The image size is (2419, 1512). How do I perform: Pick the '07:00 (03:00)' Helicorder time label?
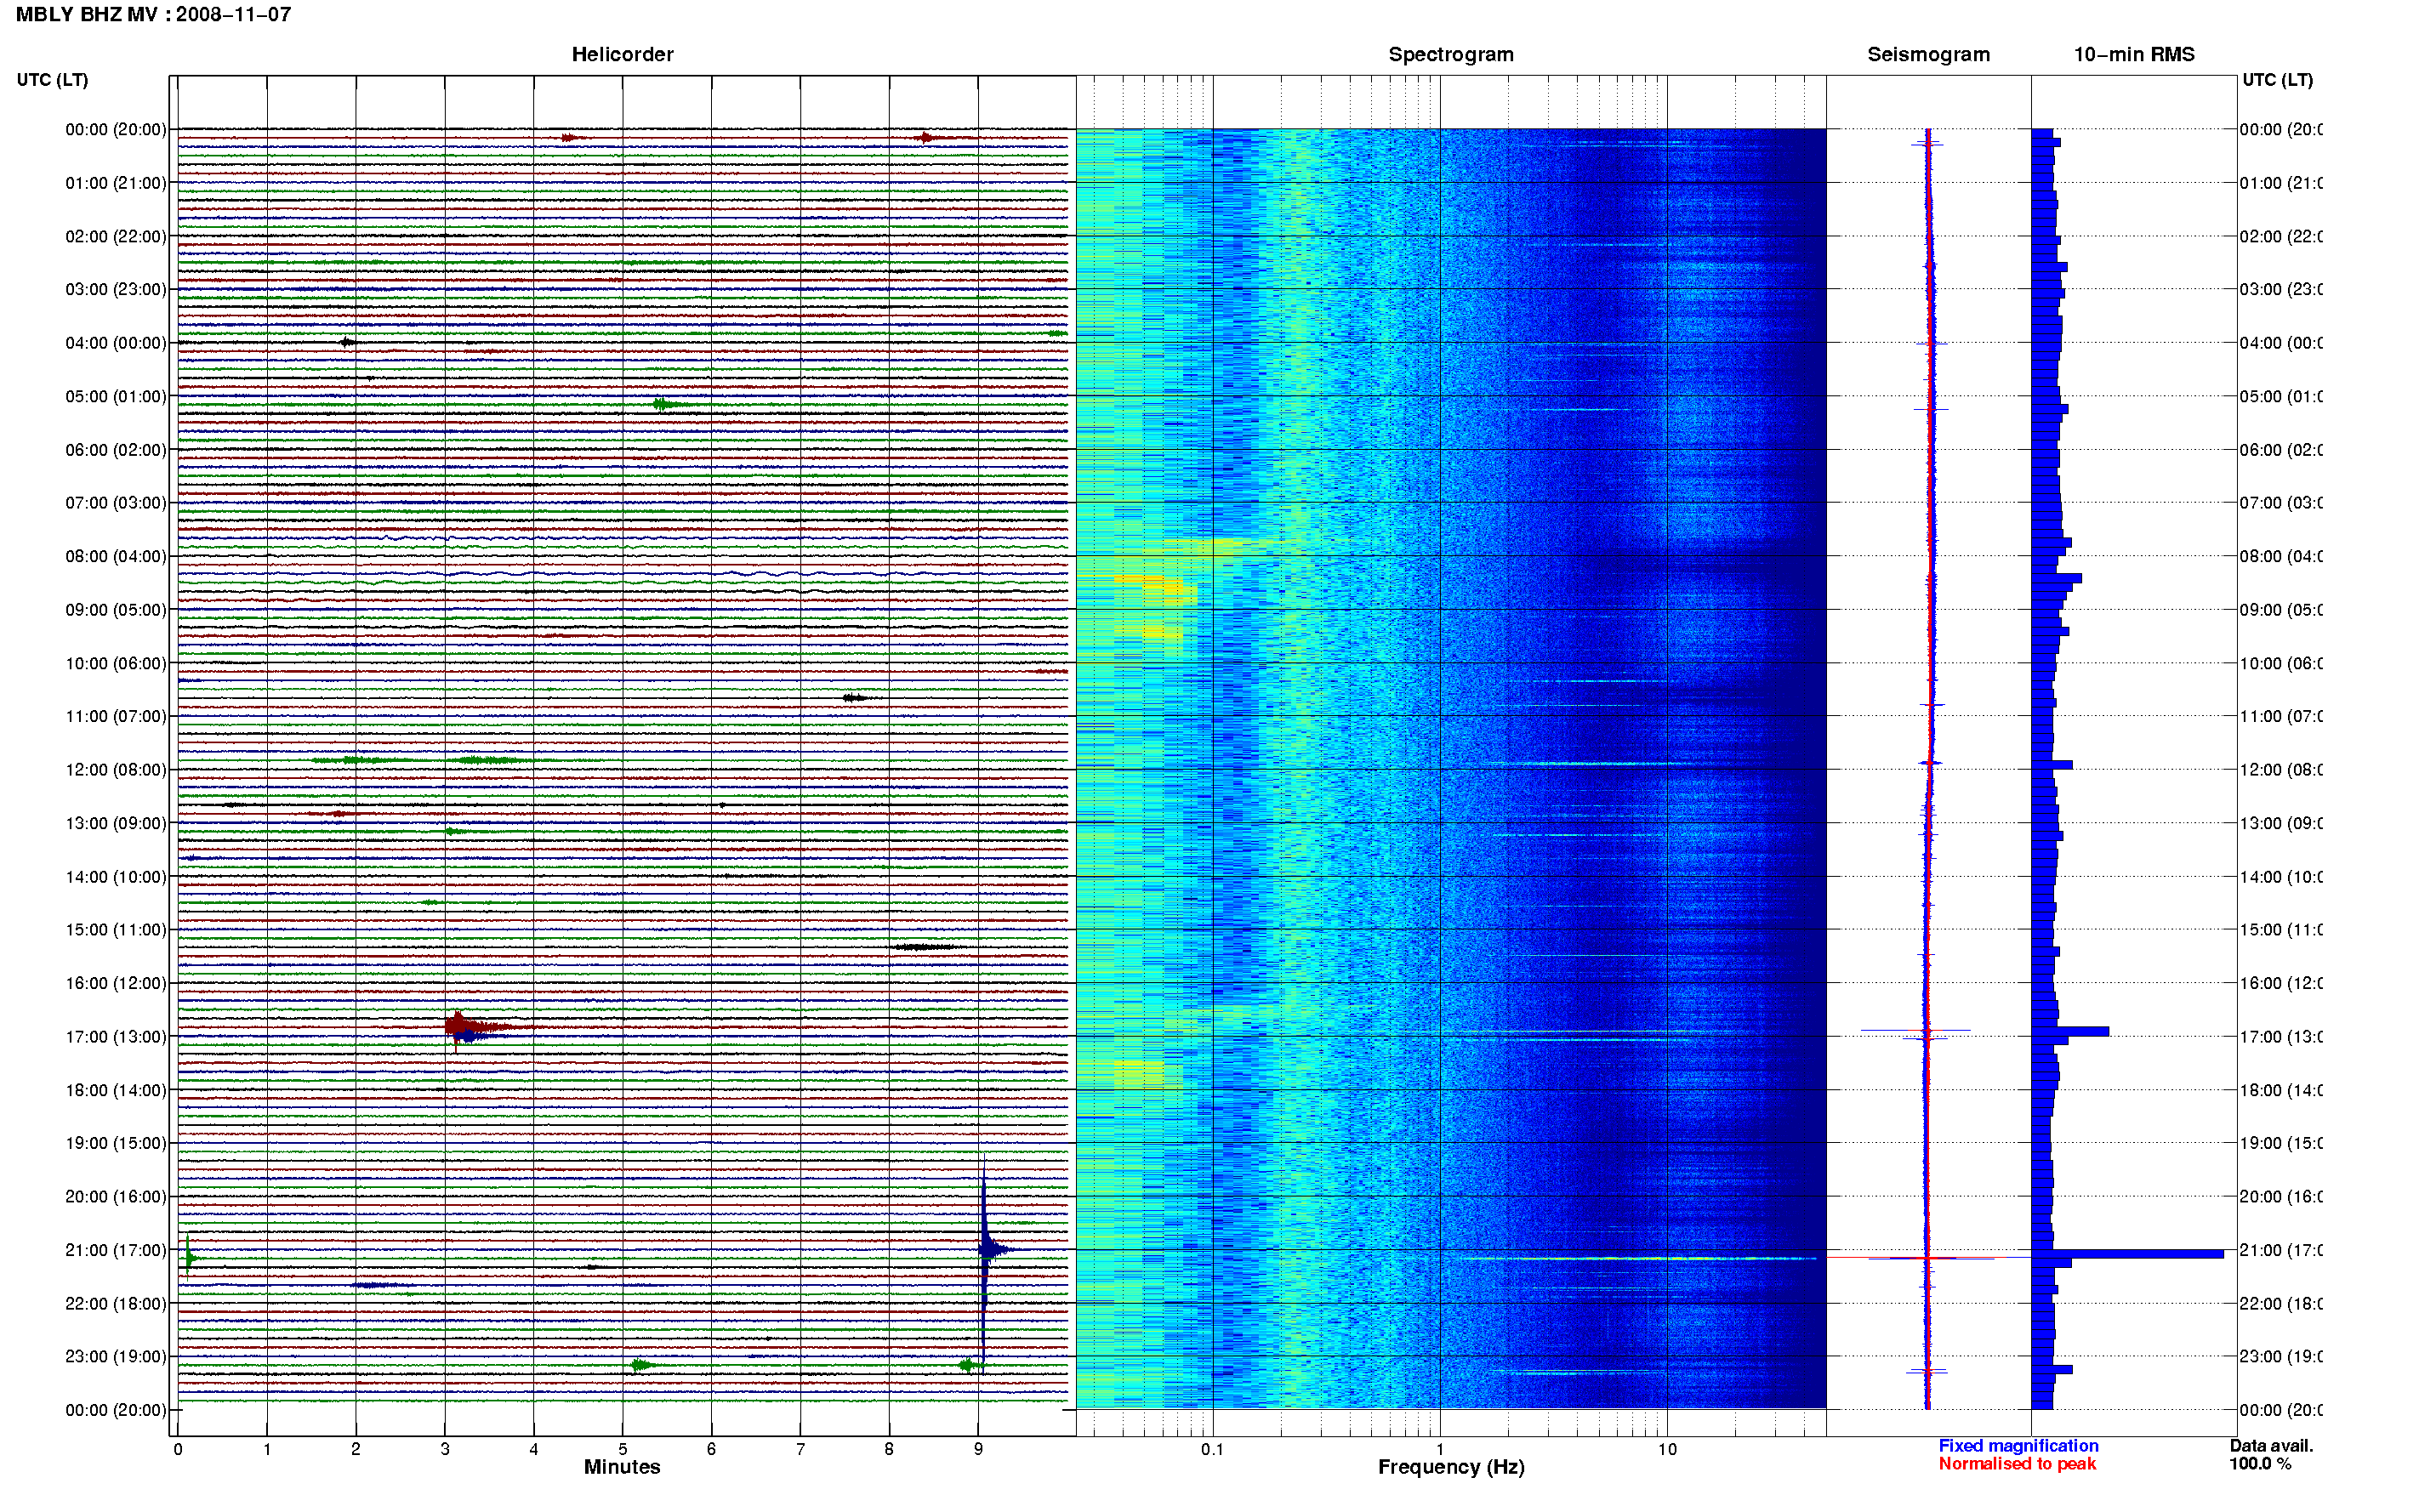tap(116, 503)
